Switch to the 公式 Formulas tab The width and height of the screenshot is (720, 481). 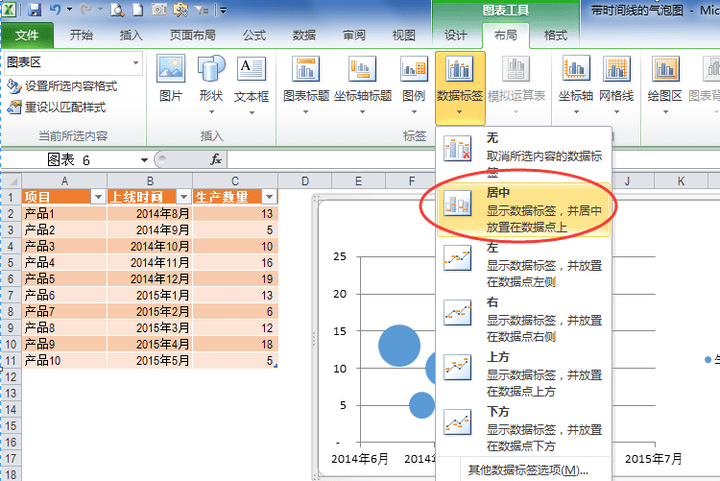pyautogui.click(x=254, y=35)
